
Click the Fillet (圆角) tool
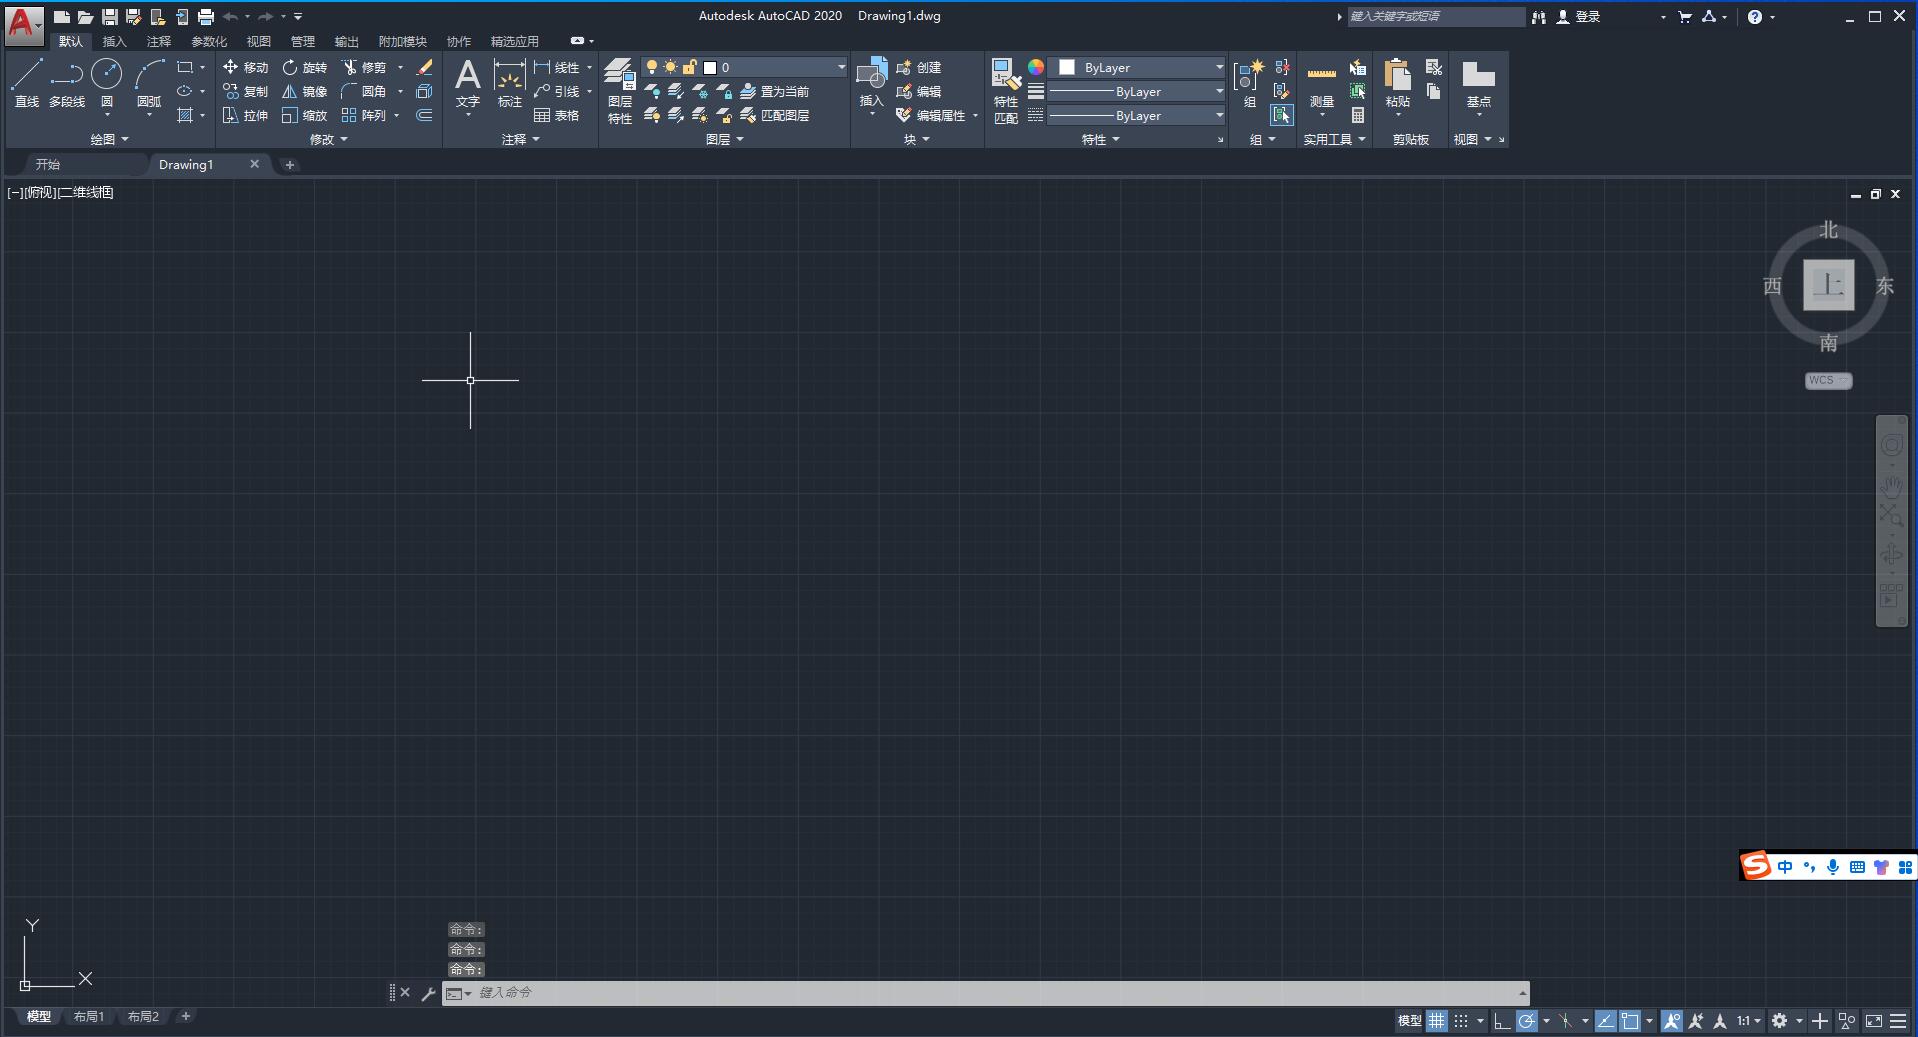pyautogui.click(x=364, y=91)
